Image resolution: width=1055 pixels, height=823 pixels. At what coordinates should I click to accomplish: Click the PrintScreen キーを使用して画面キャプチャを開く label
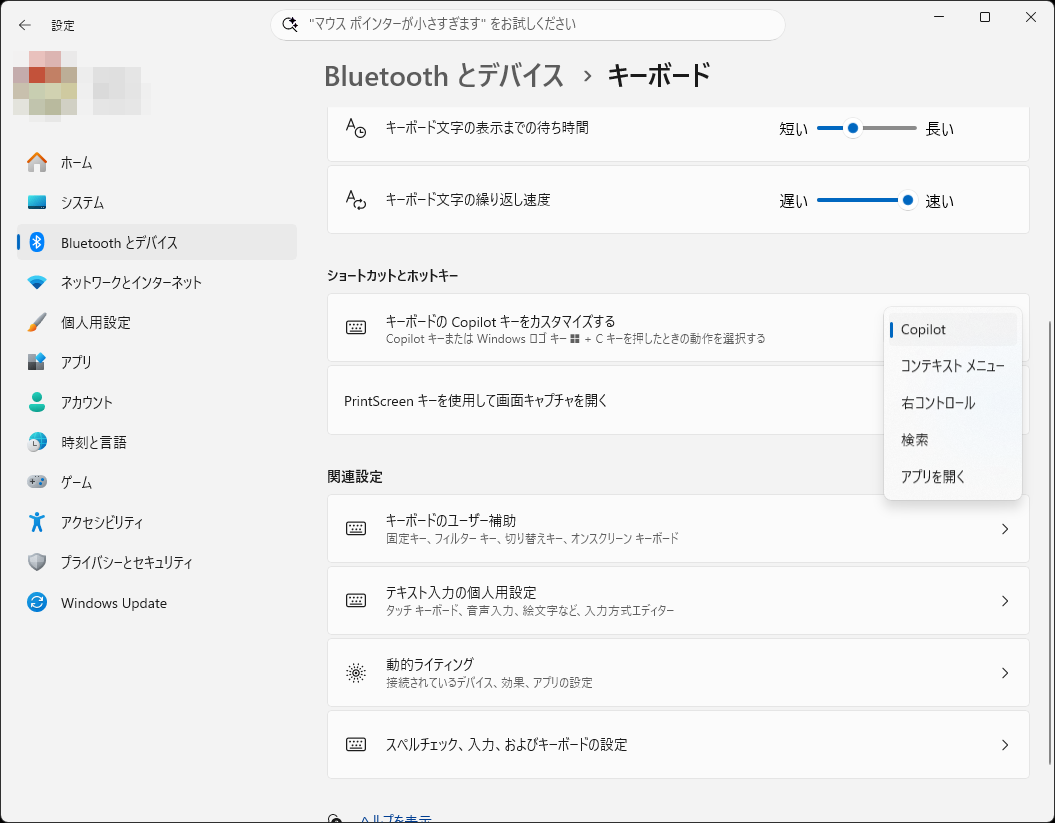click(476, 401)
